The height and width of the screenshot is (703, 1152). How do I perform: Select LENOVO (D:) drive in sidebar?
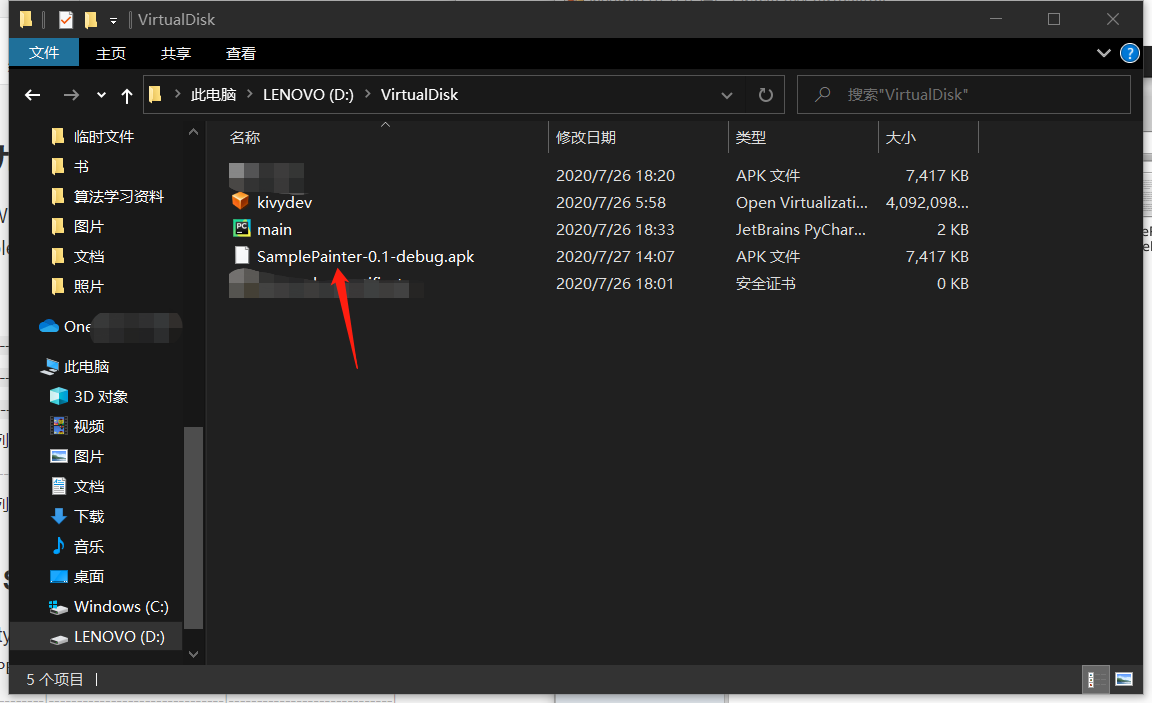tap(118, 637)
